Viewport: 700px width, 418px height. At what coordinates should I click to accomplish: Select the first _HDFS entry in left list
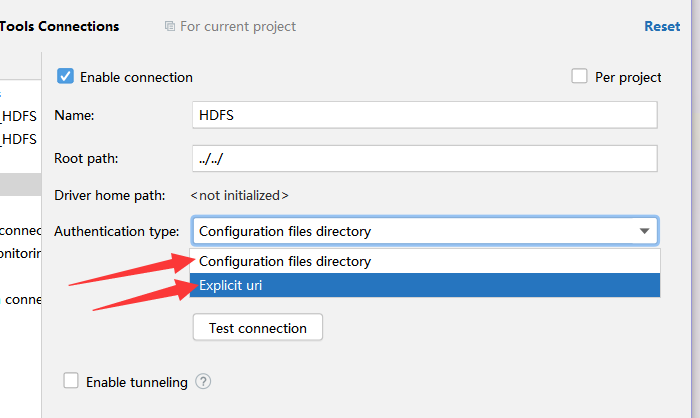[x=20, y=115]
